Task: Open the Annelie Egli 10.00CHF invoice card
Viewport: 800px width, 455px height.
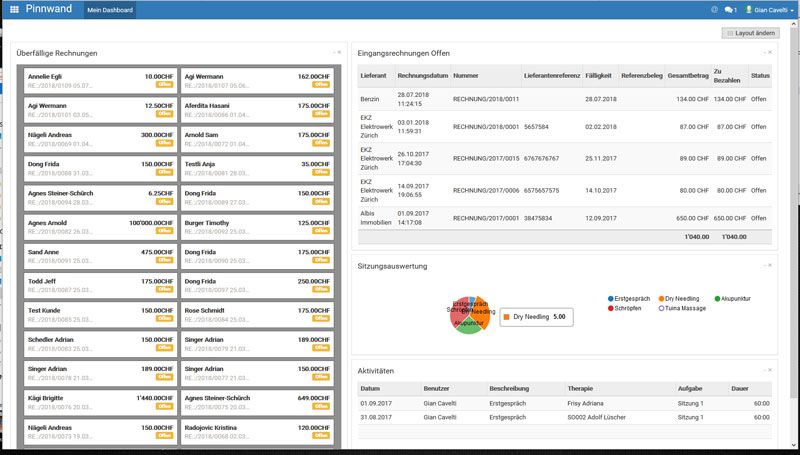Action: click(101, 81)
